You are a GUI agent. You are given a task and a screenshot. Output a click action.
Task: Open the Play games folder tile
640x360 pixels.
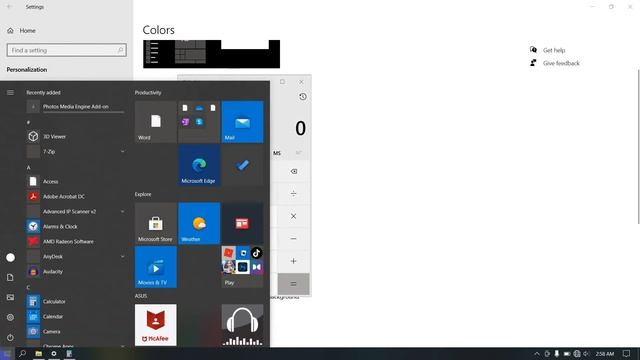click(242, 267)
